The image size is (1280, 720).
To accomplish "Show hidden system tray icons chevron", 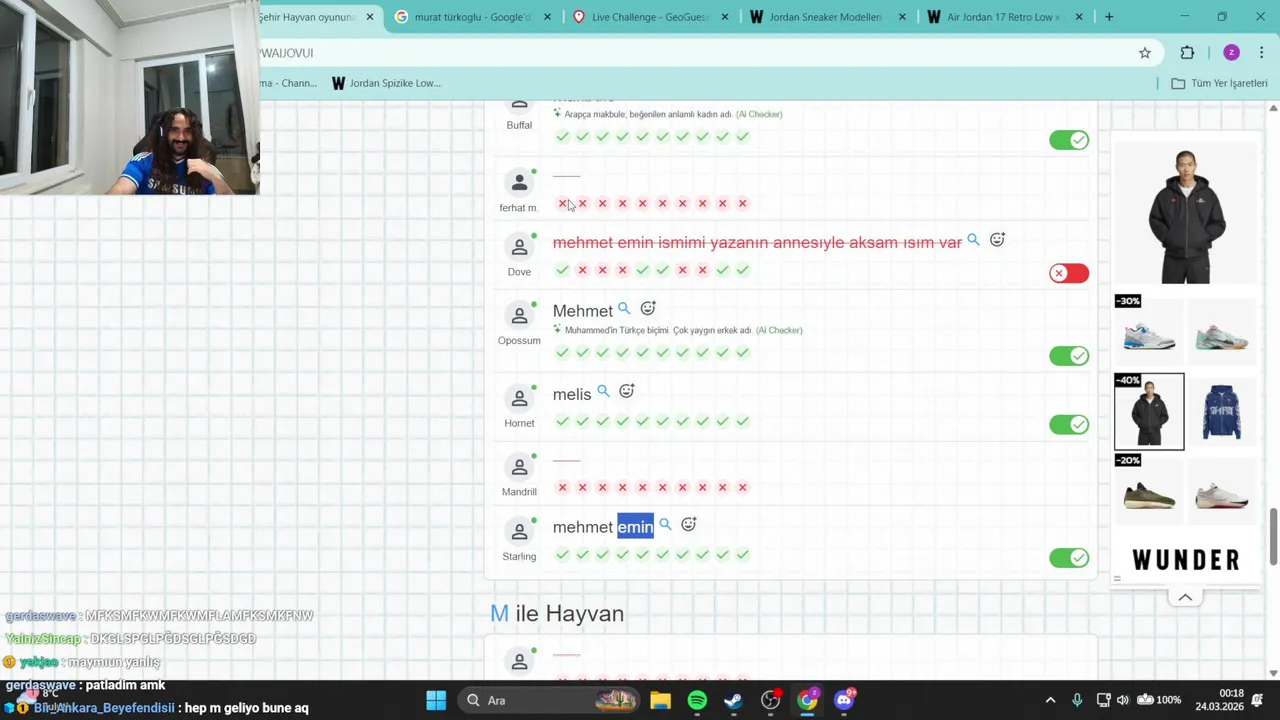I will click(x=1050, y=700).
